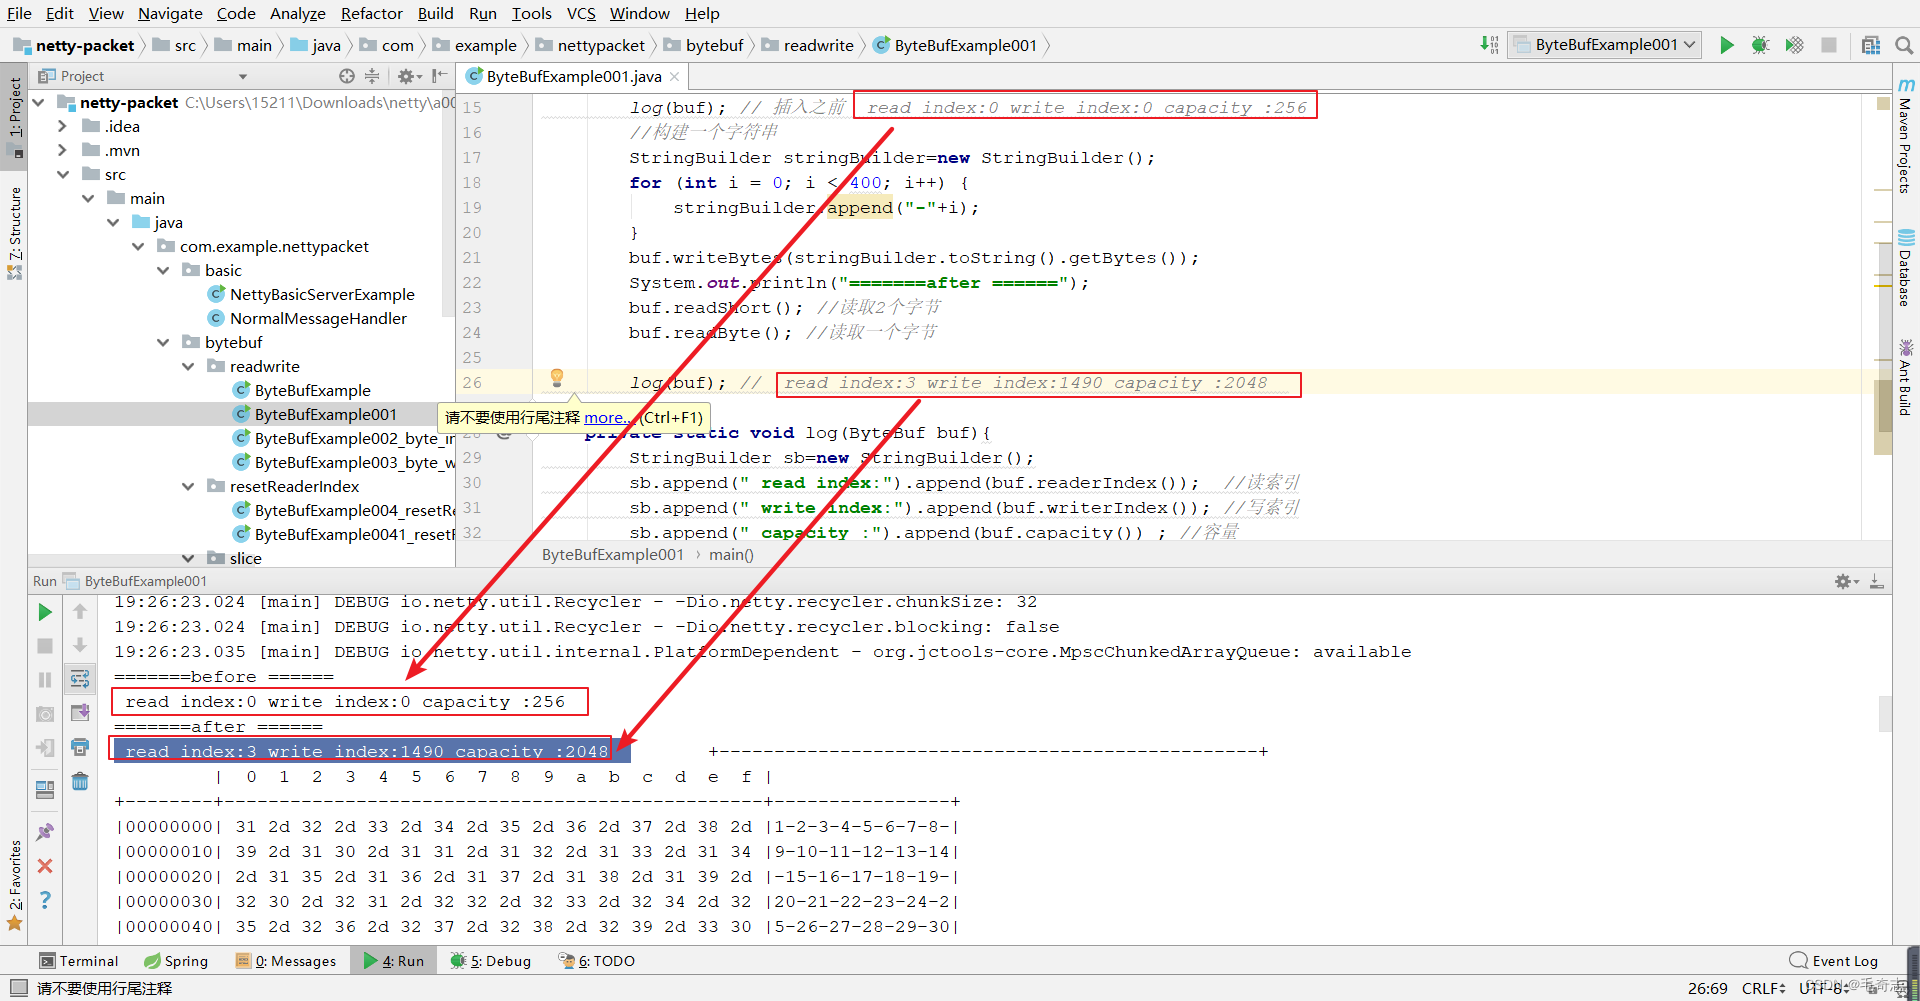Toggle scroll to end in console
Image resolution: width=1920 pixels, height=1001 pixels.
[80, 713]
